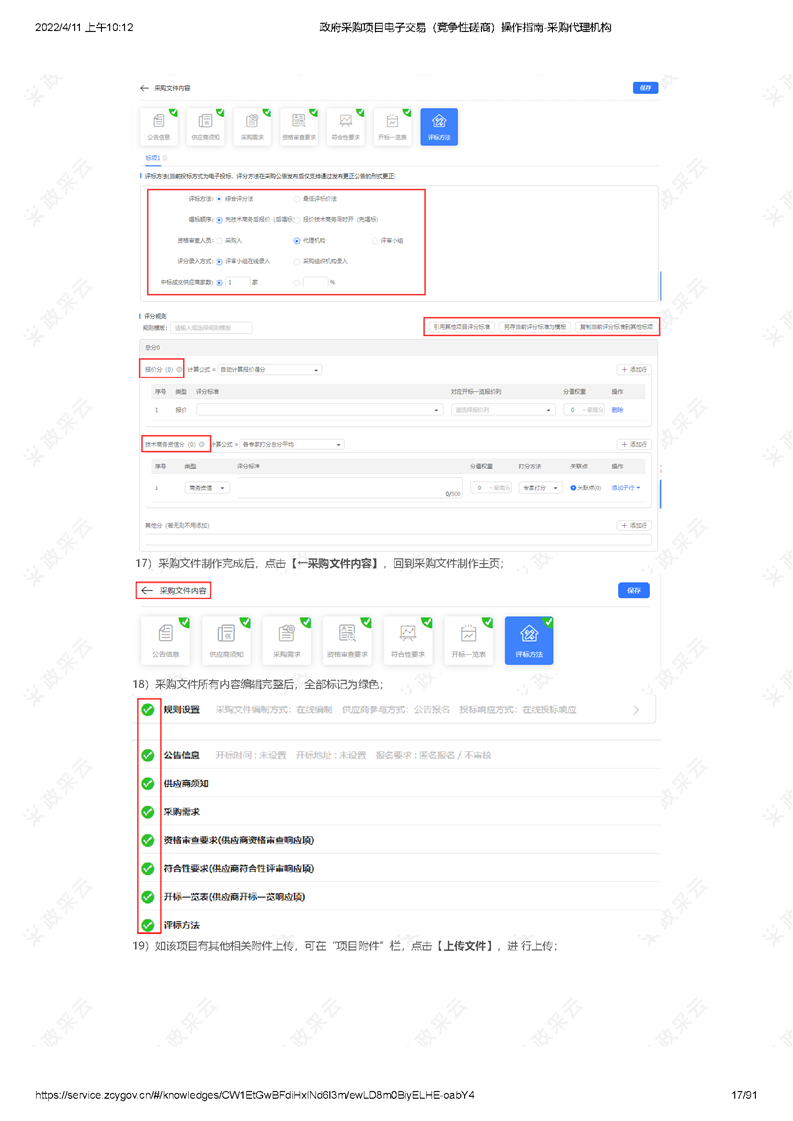Expand the 自动计算报价得分 formula dropdown
793x1121 pixels.
coord(270,370)
